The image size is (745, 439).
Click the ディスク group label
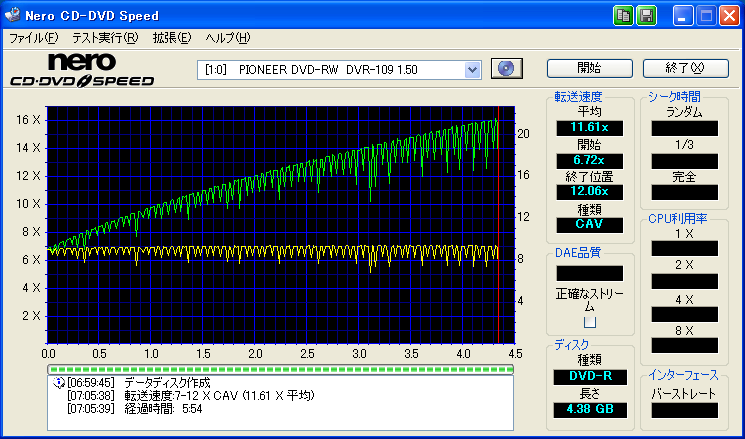coord(572,344)
